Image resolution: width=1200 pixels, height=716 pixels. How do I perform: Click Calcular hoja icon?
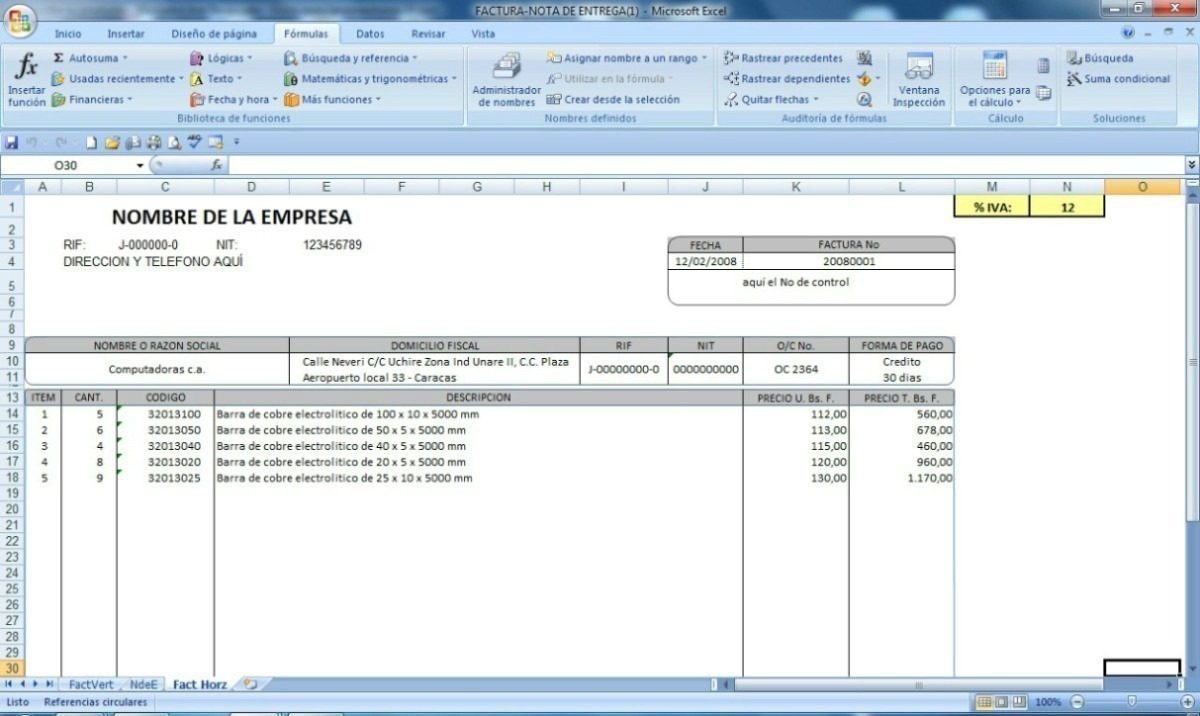tap(1043, 93)
